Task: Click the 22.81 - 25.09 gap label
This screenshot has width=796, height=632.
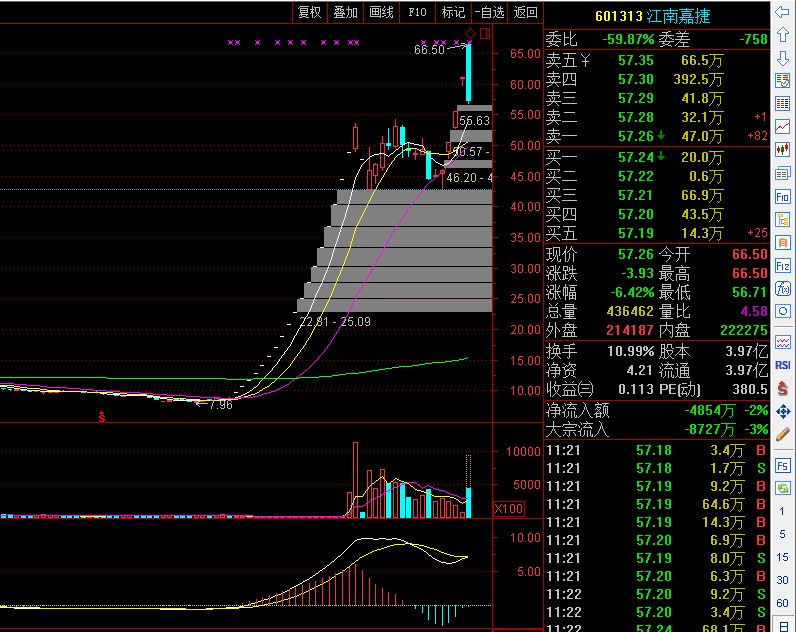Action: (335, 321)
